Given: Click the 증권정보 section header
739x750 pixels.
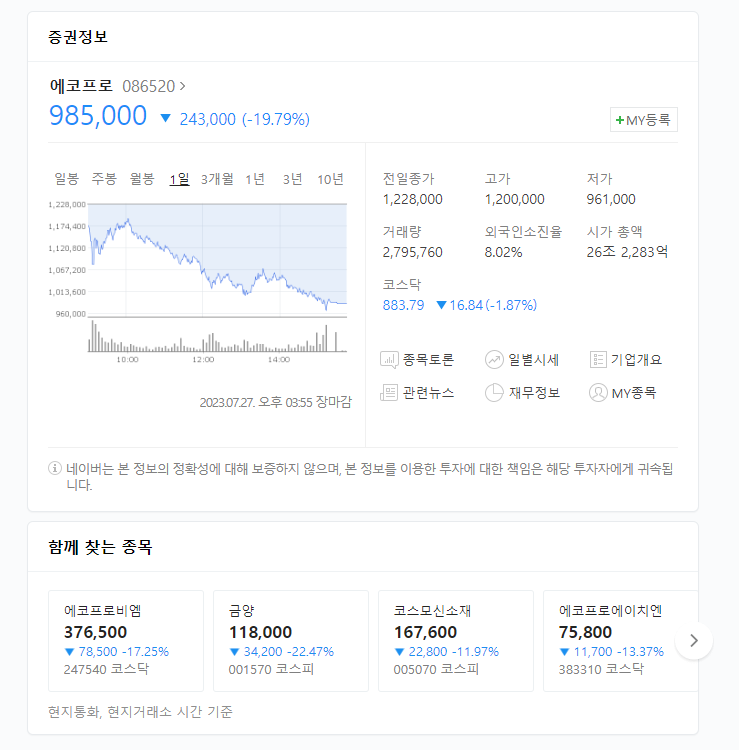Looking at the screenshot, I should [x=78, y=37].
